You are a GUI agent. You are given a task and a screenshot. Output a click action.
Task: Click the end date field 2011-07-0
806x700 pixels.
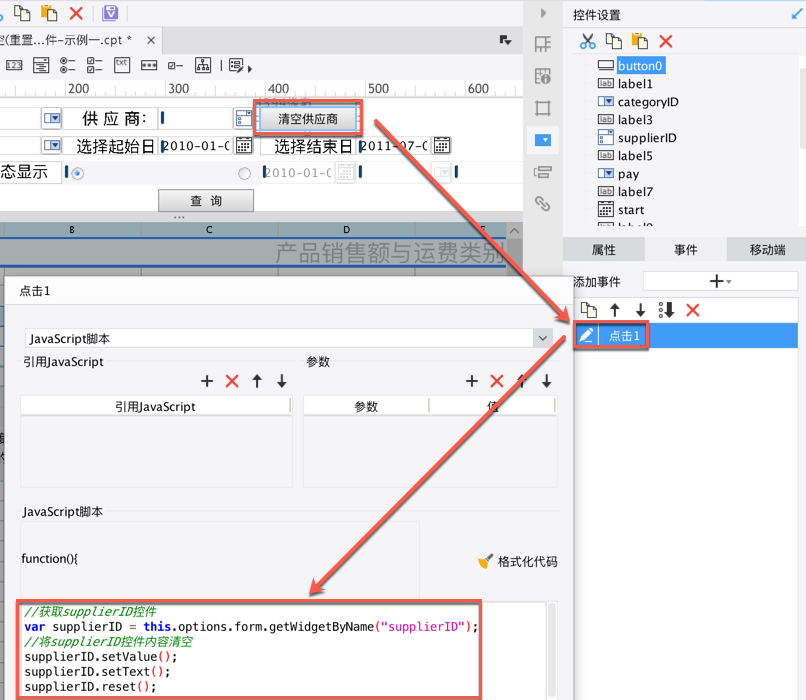coord(394,146)
